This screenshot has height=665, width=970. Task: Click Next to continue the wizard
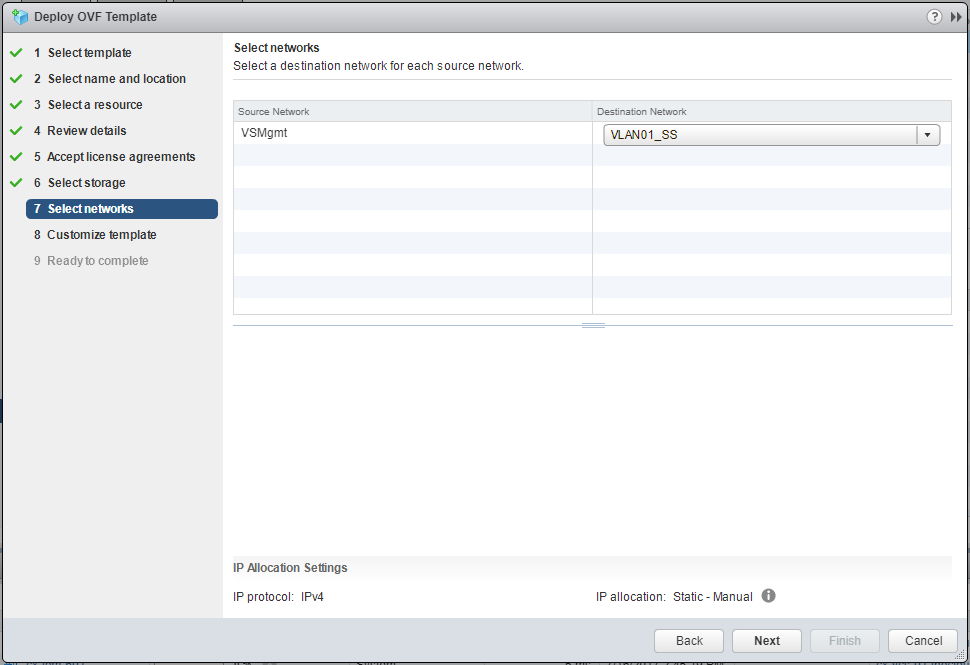[x=767, y=641]
